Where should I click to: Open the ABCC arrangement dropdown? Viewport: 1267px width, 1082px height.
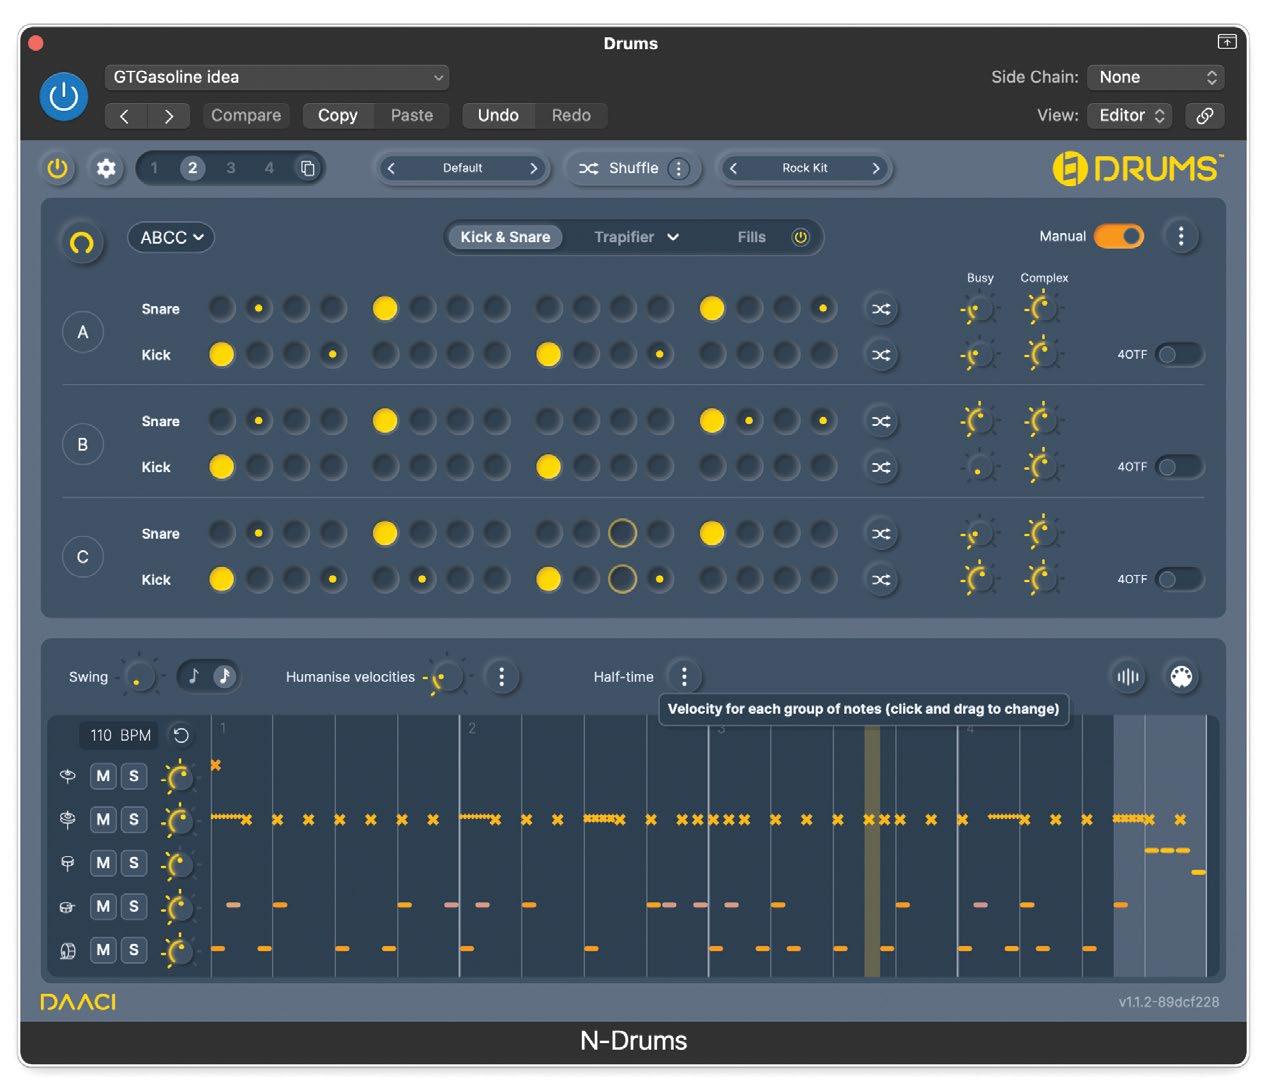pyautogui.click(x=171, y=237)
